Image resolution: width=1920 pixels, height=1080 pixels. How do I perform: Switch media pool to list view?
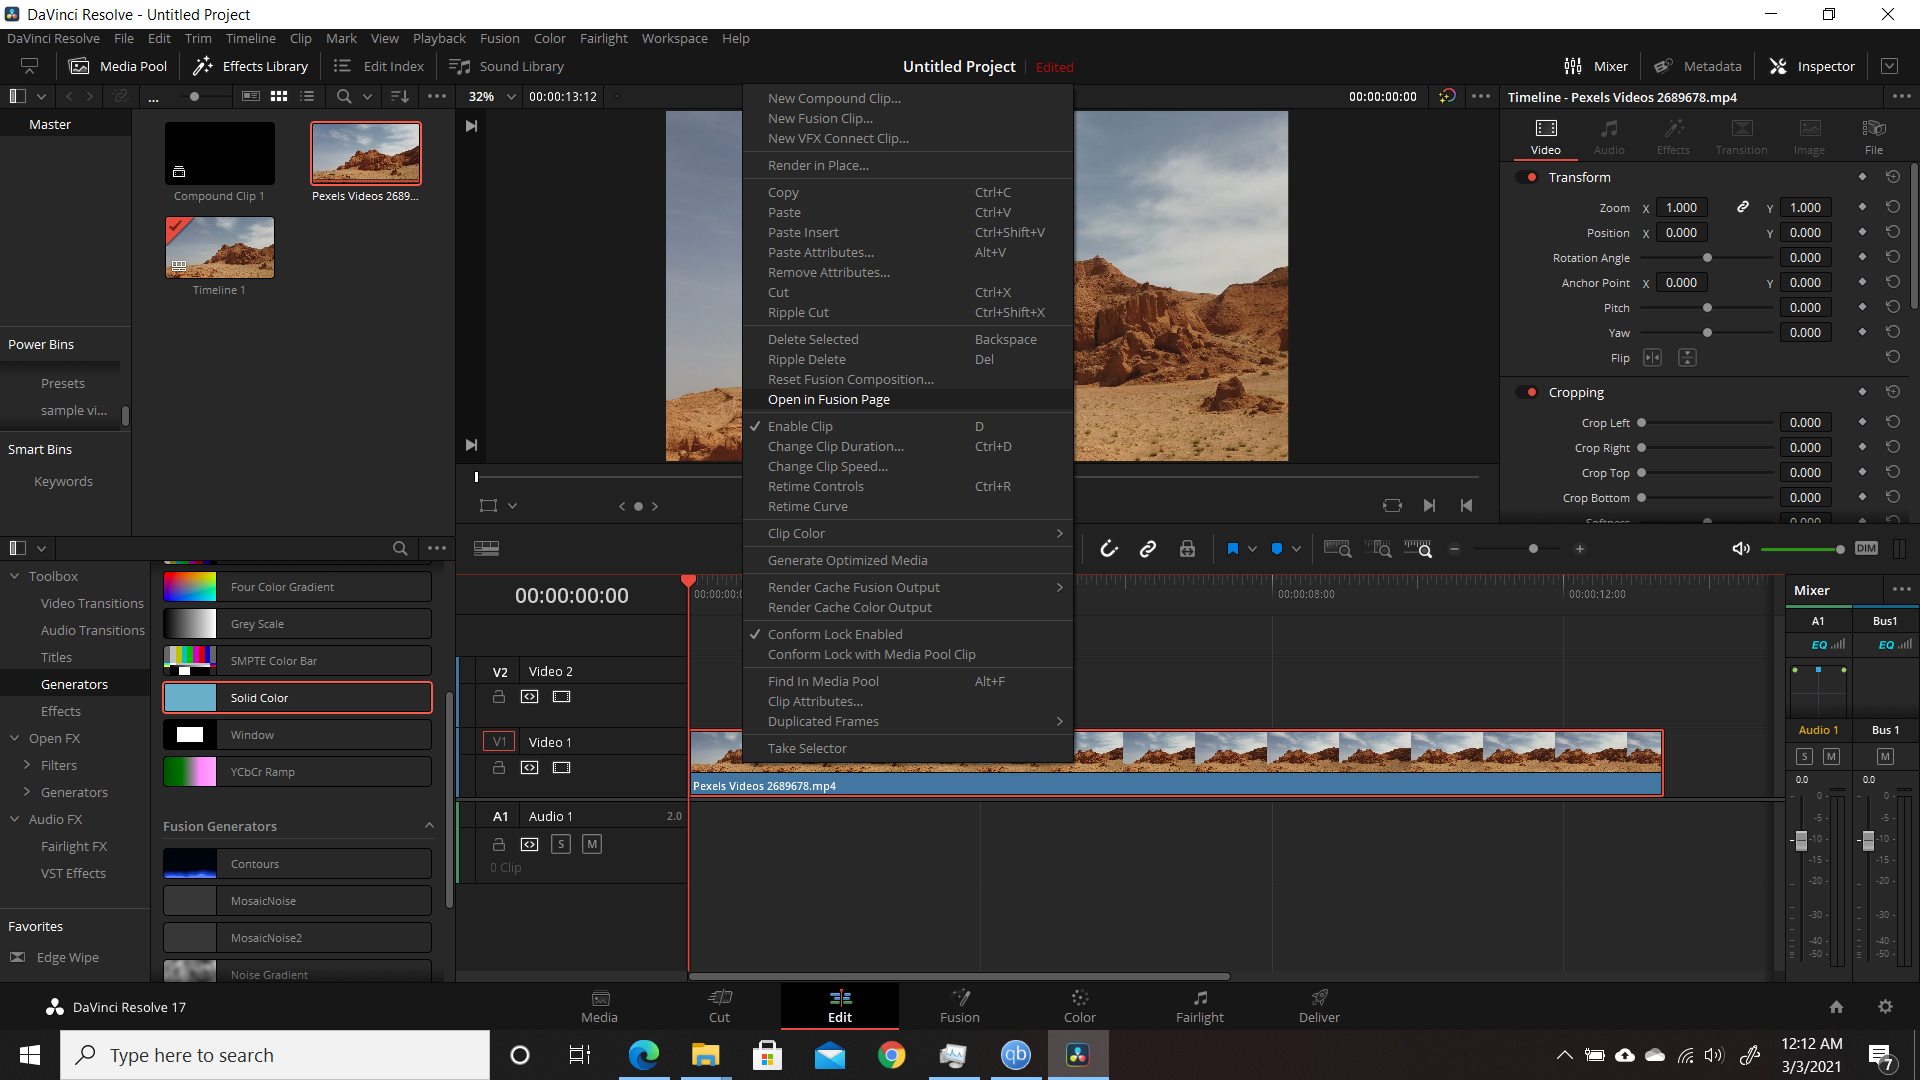coord(307,96)
